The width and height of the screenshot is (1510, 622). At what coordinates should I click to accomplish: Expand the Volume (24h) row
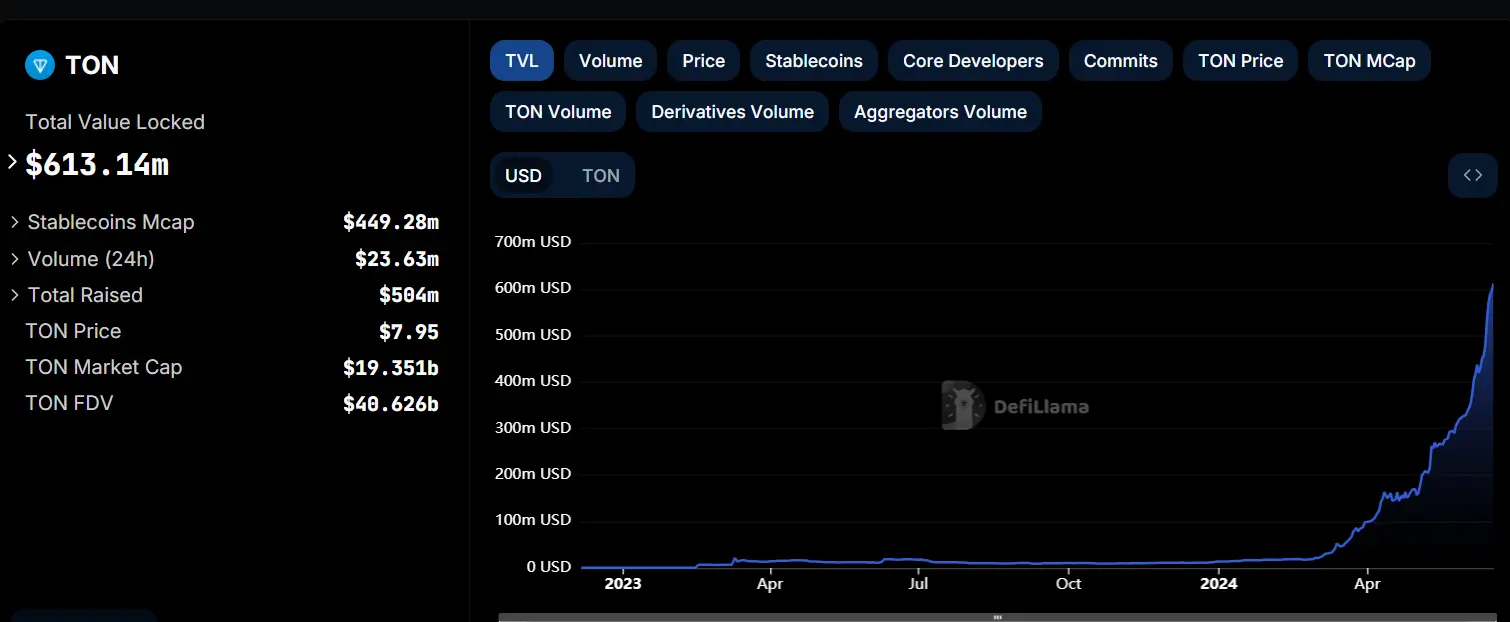[15, 259]
